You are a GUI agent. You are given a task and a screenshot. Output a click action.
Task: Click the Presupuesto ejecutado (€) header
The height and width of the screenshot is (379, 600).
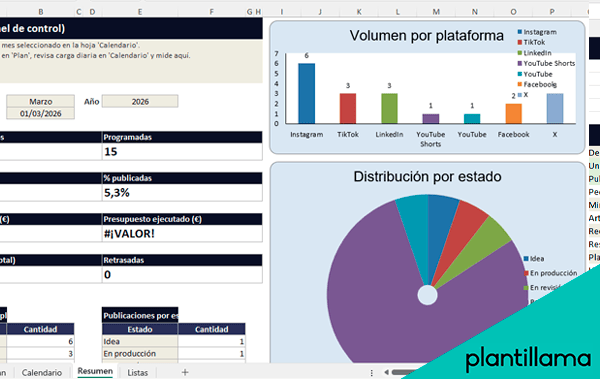[x=182, y=219]
